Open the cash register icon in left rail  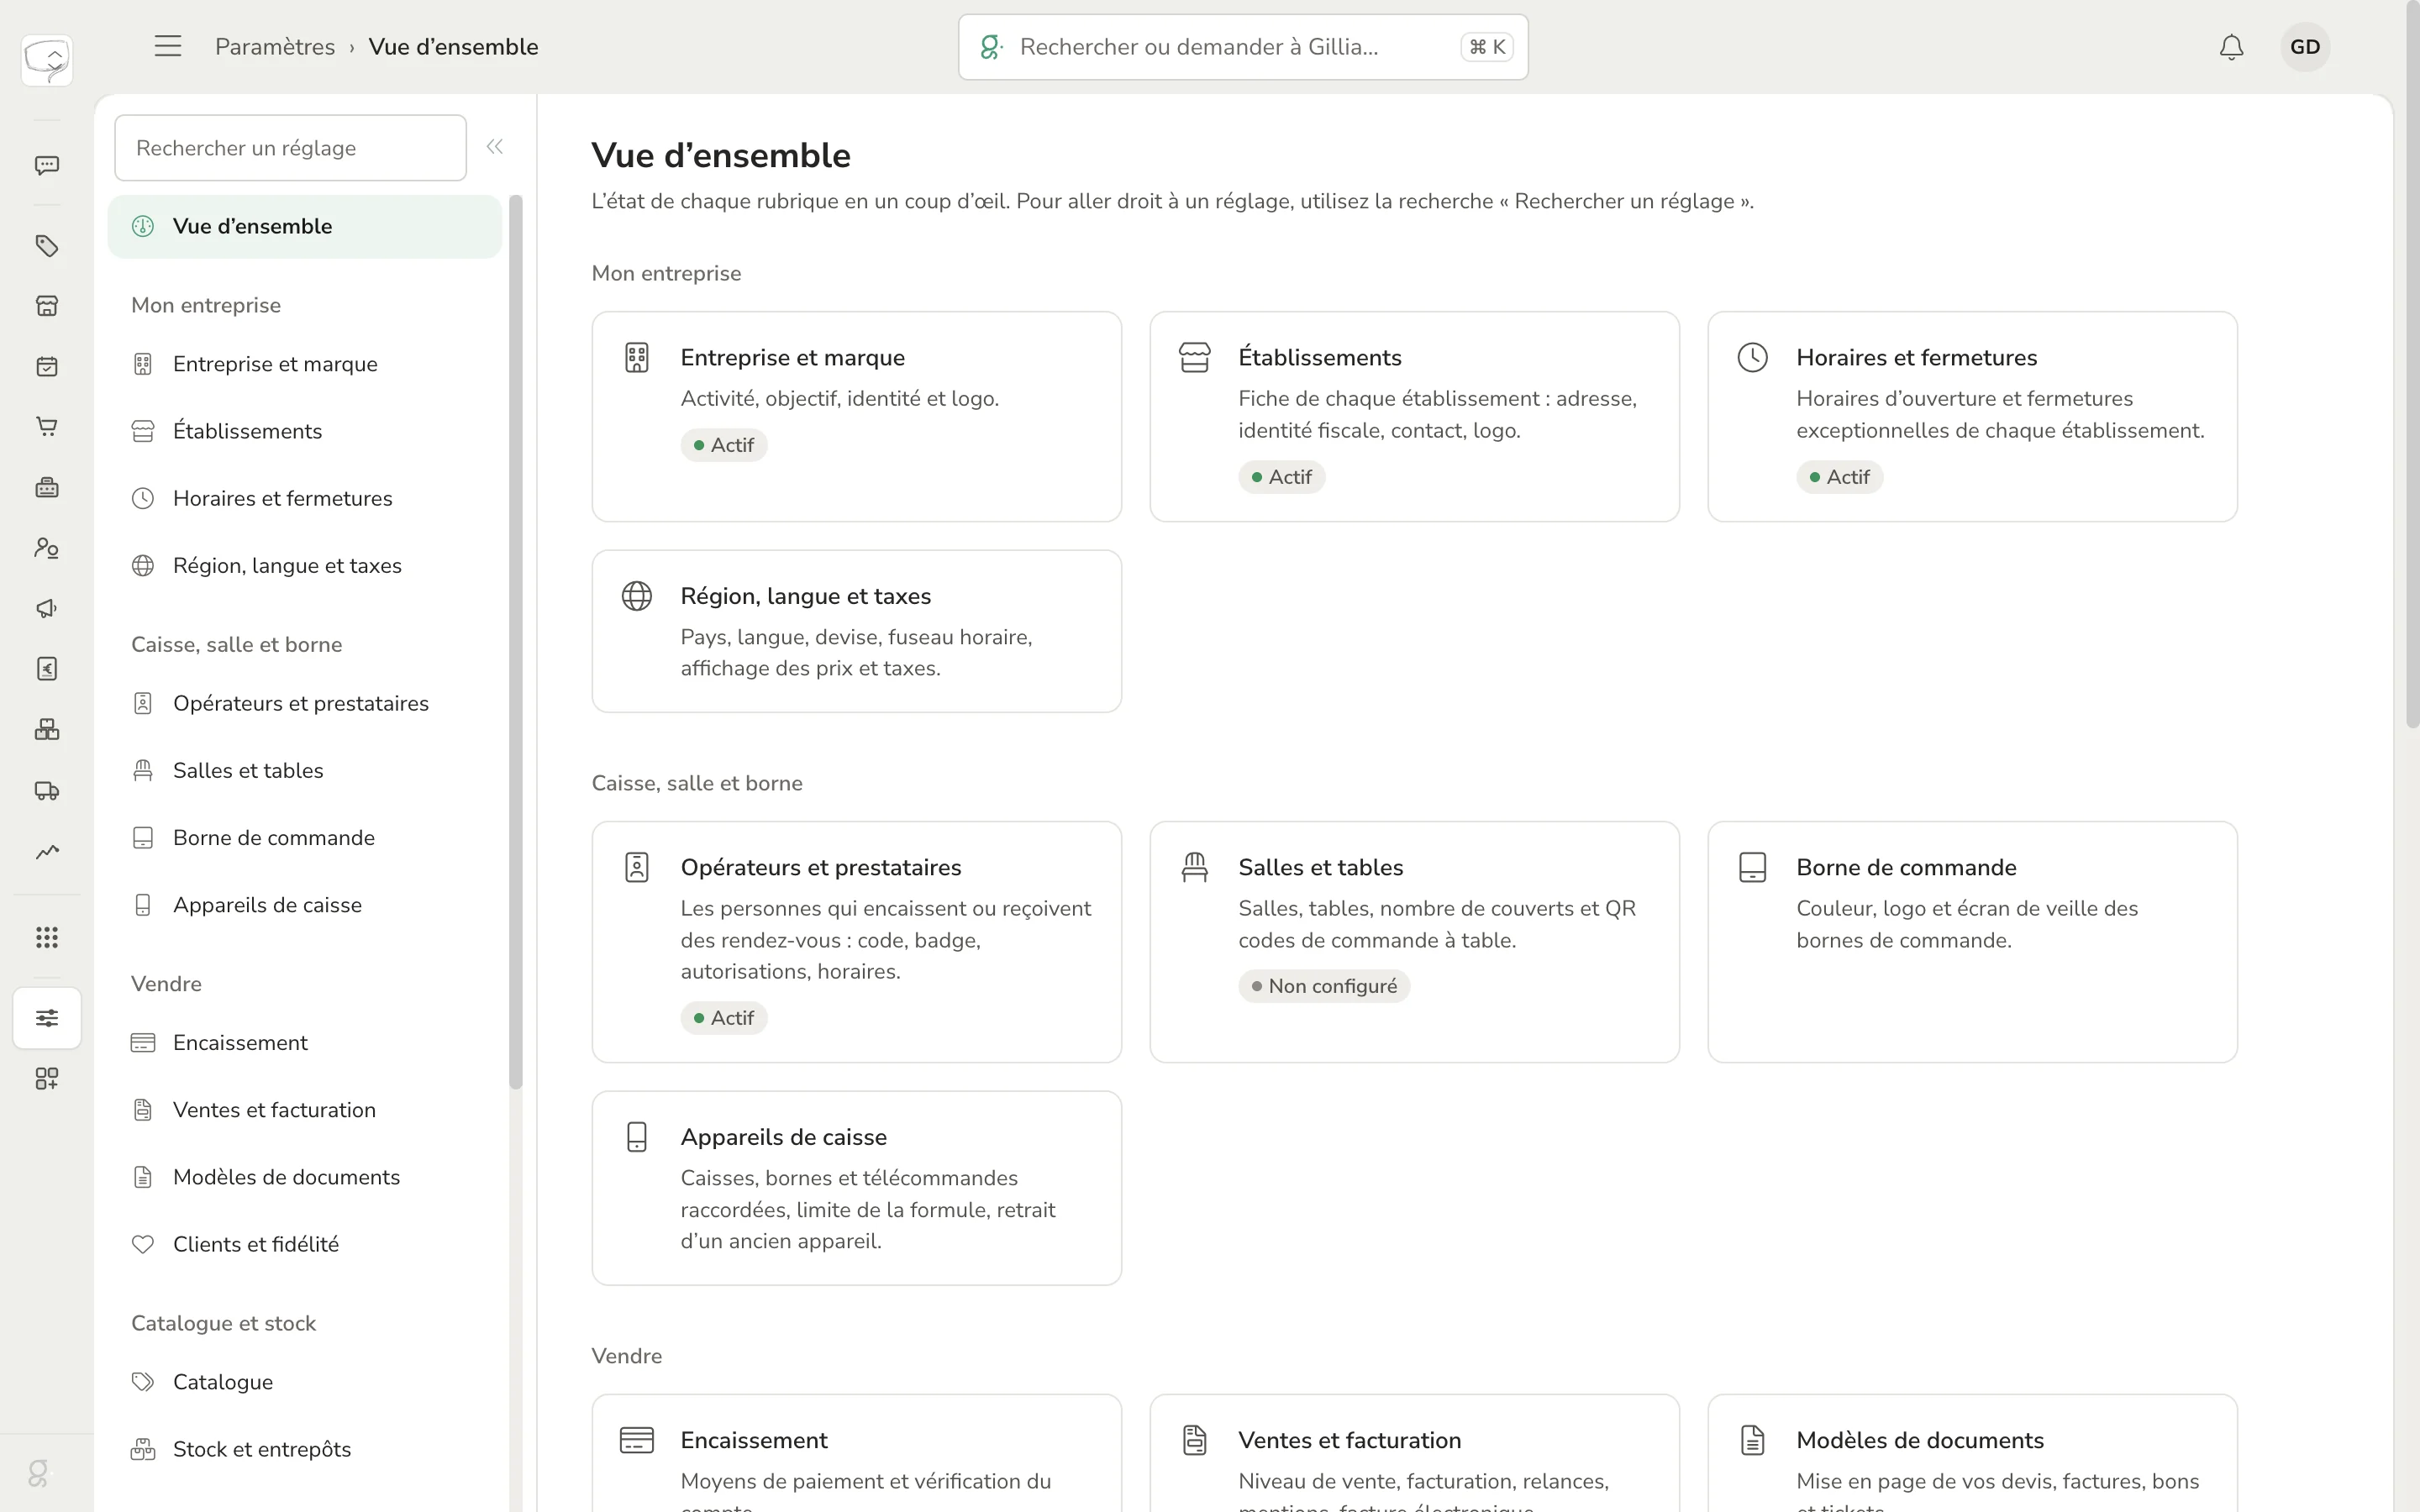pyautogui.click(x=47, y=488)
